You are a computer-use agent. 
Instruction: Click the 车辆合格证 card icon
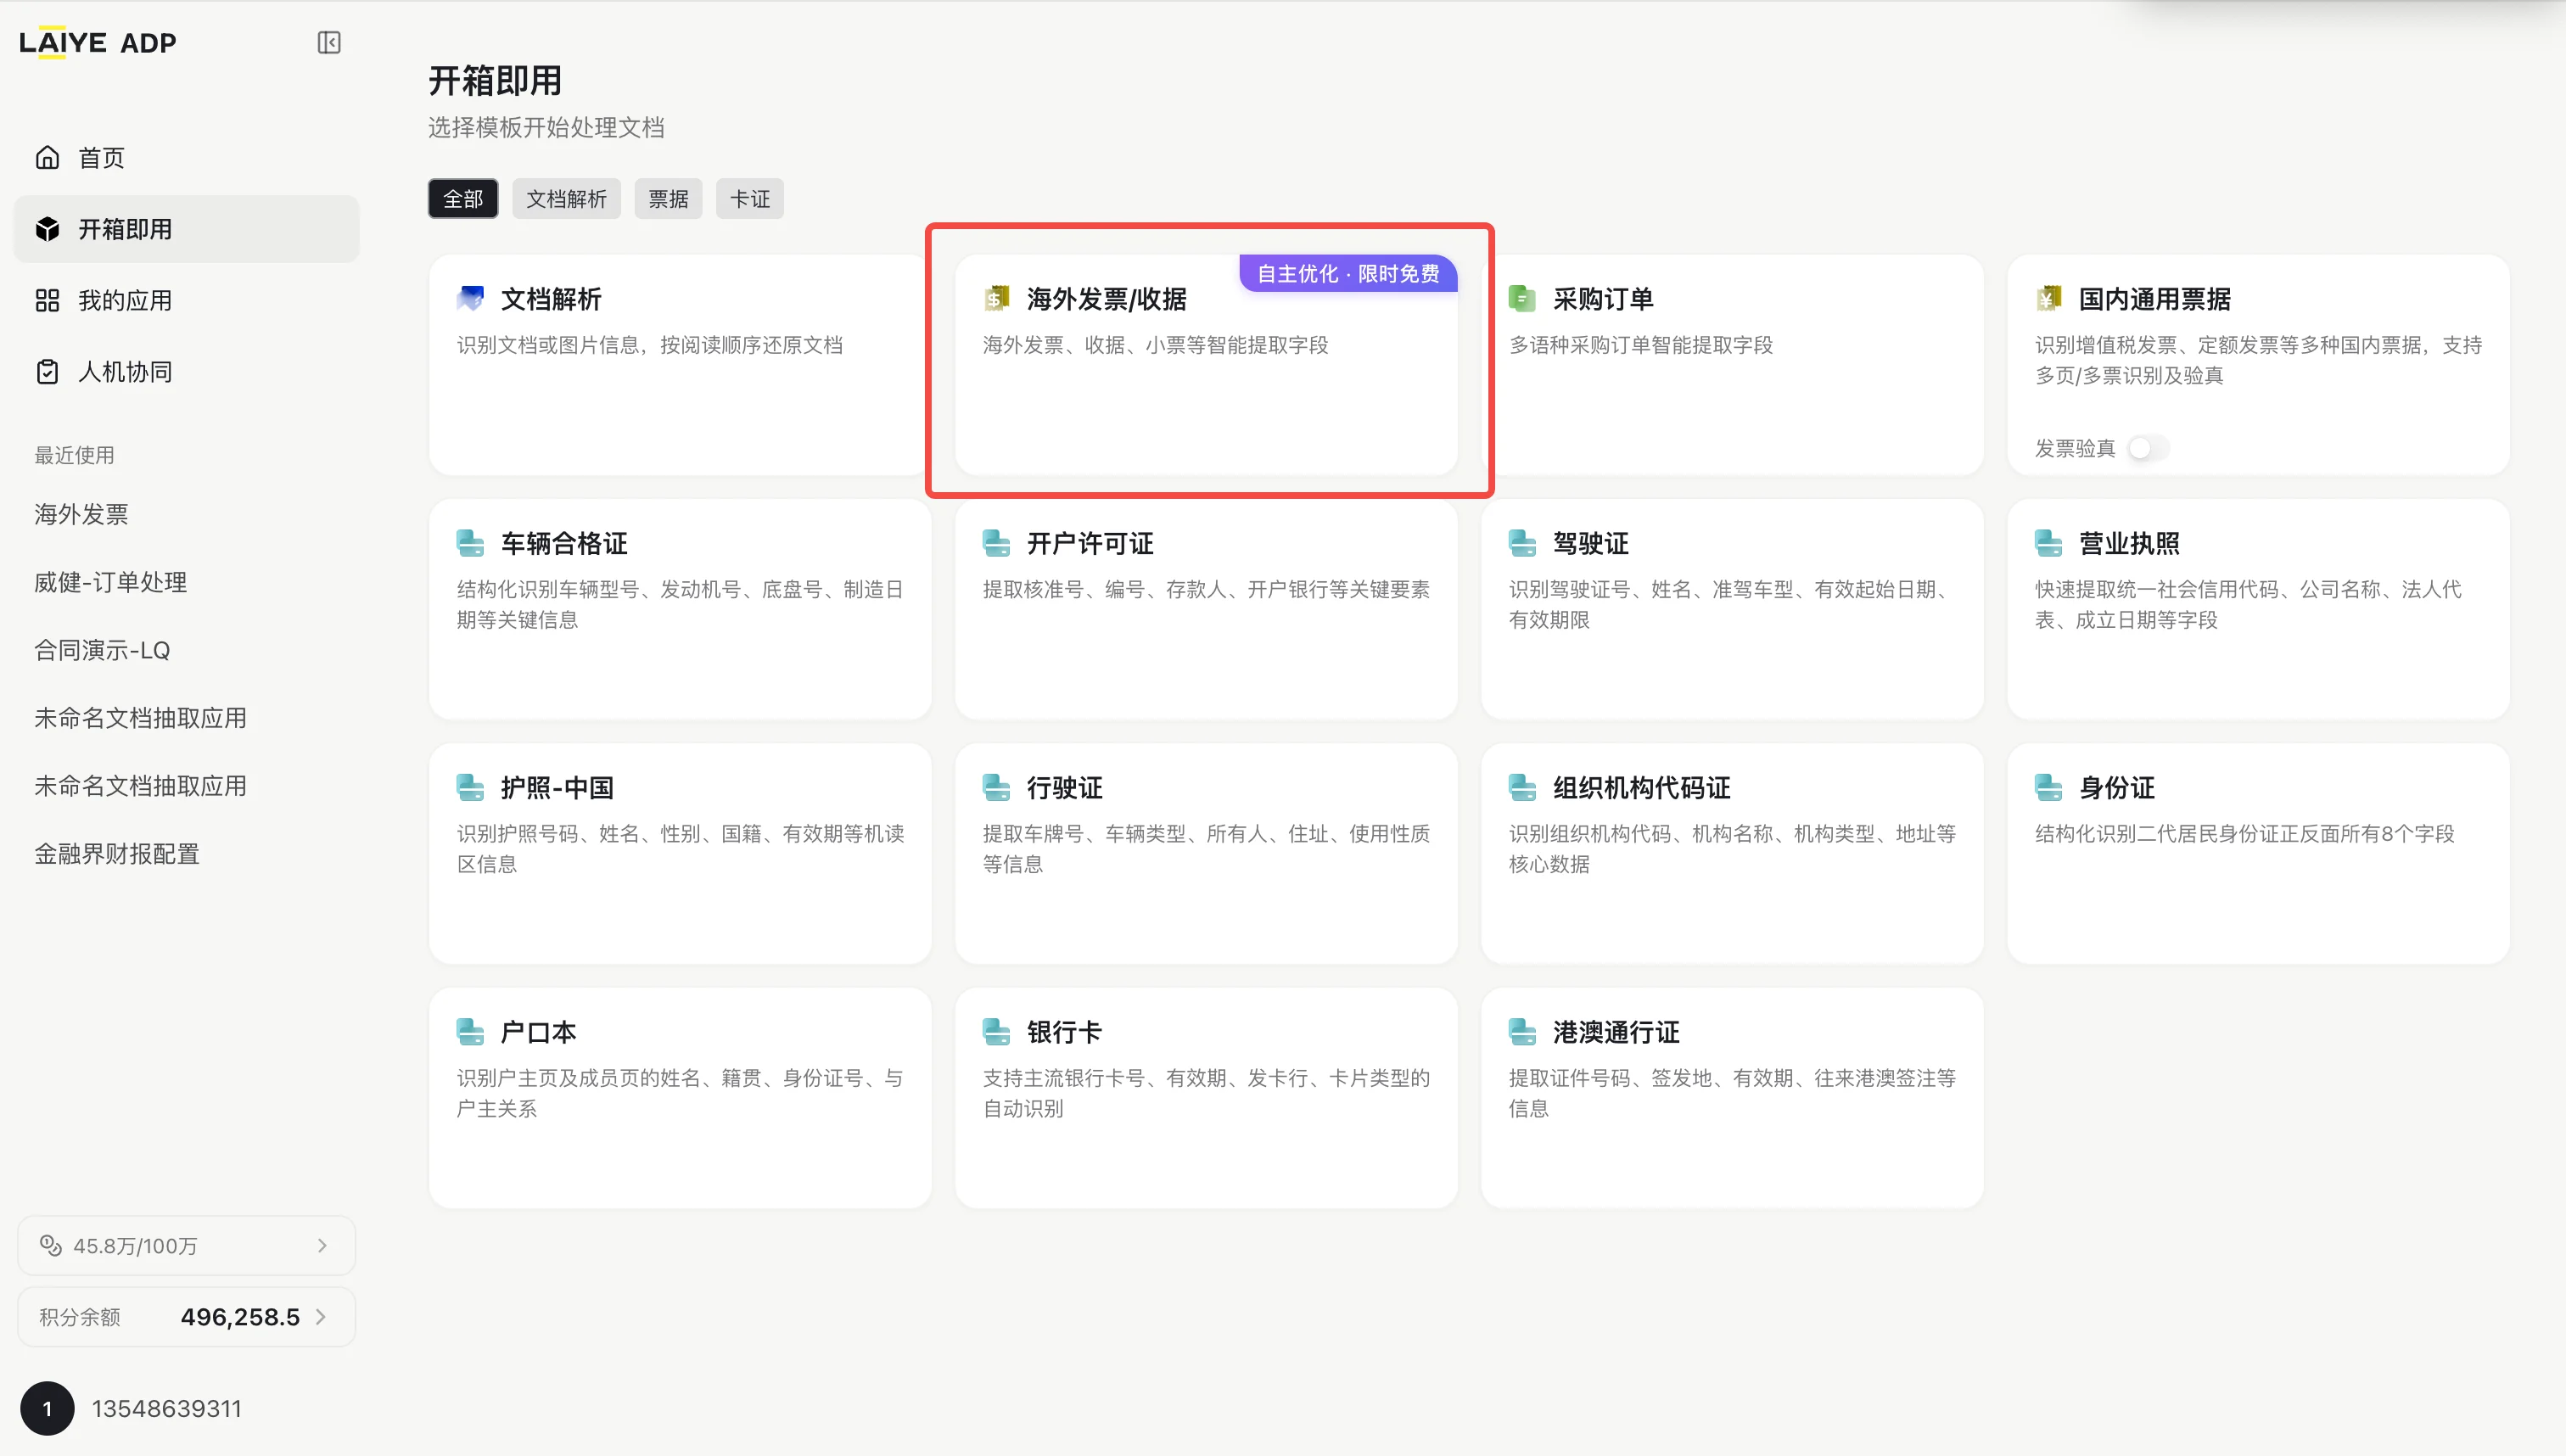pos(470,543)
